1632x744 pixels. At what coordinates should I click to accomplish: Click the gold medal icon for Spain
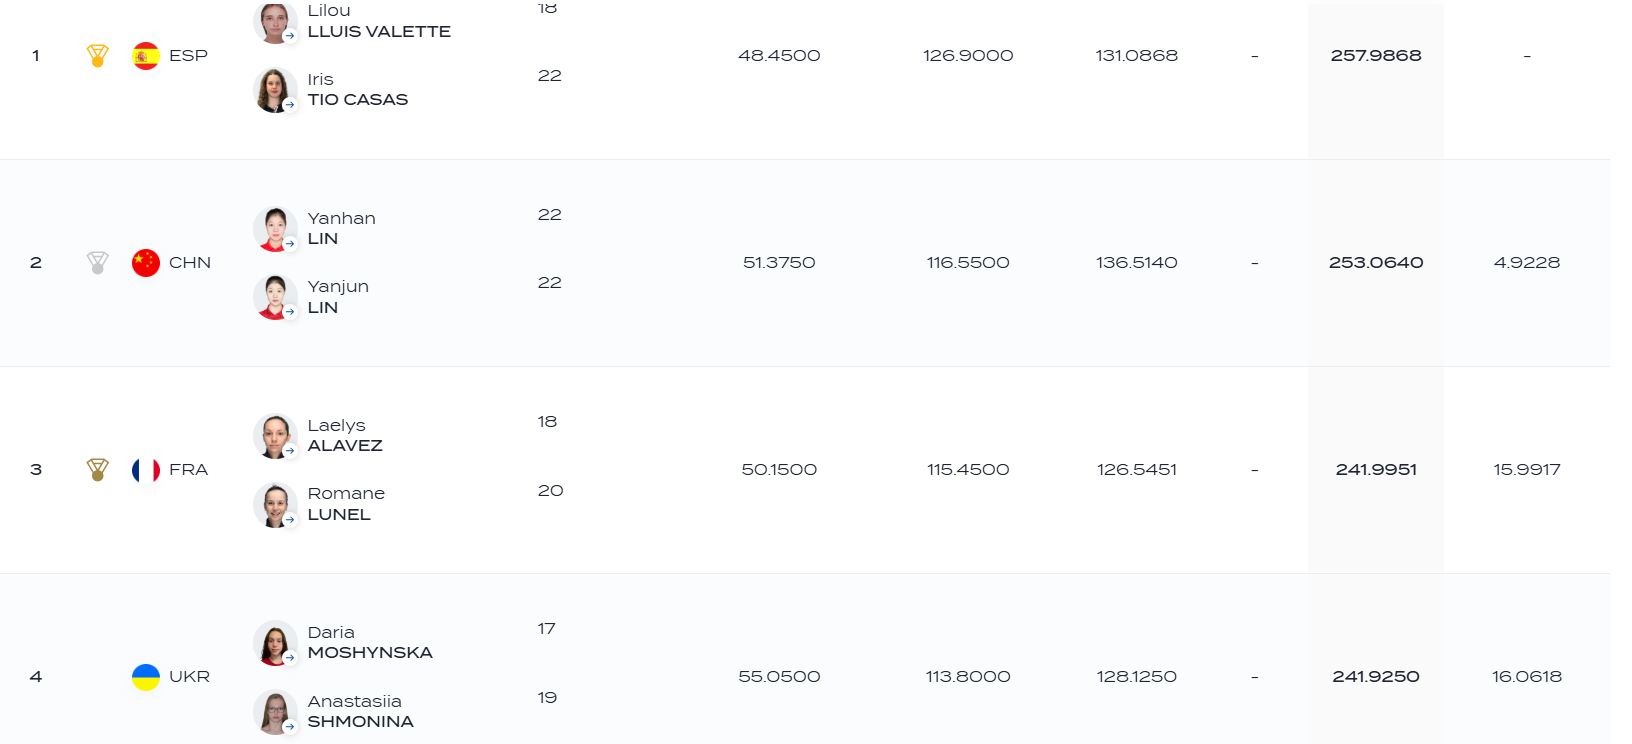click(x=97, y=56)
